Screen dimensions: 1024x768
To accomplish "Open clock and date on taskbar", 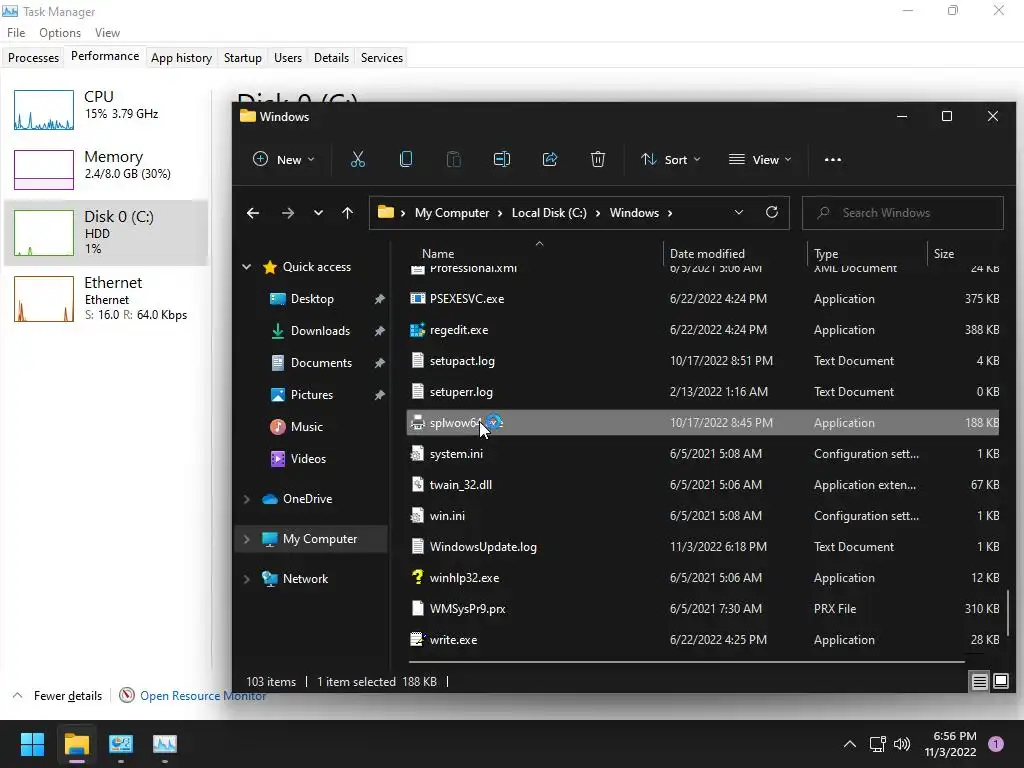I will (950, 744).
